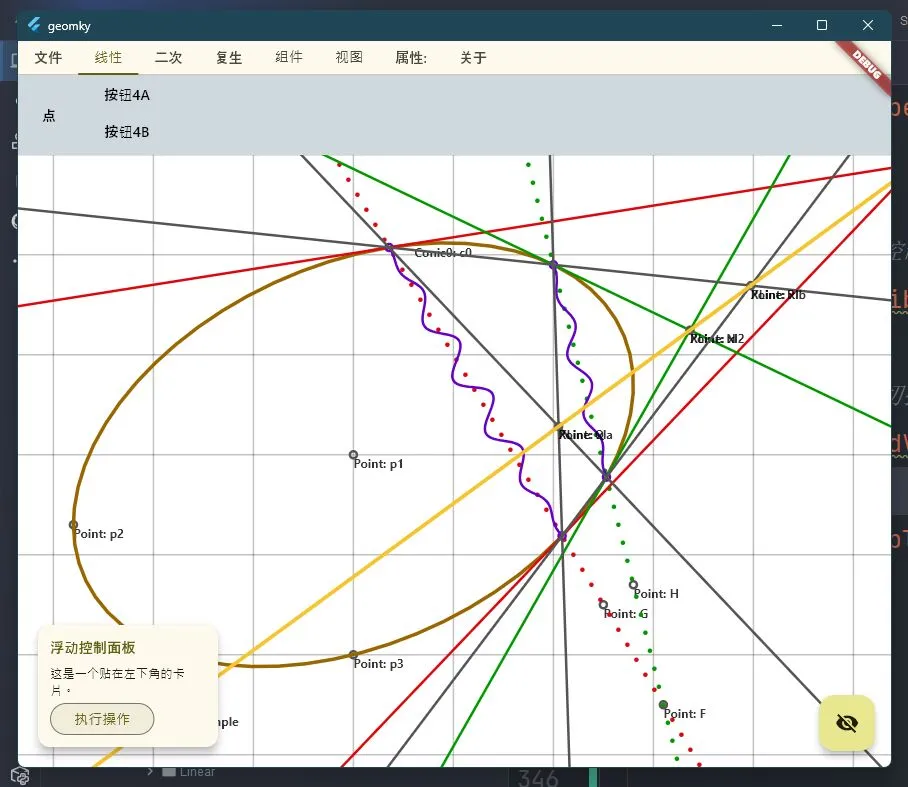Click the 执行操作 button

pyautogui.click(x=102, y=718)
